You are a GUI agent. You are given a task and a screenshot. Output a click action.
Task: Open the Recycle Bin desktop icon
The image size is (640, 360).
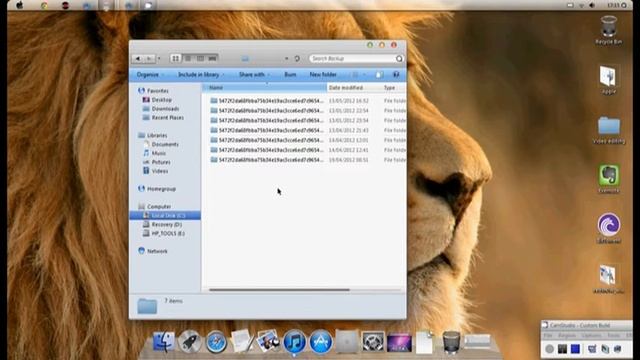pos(609,30)
